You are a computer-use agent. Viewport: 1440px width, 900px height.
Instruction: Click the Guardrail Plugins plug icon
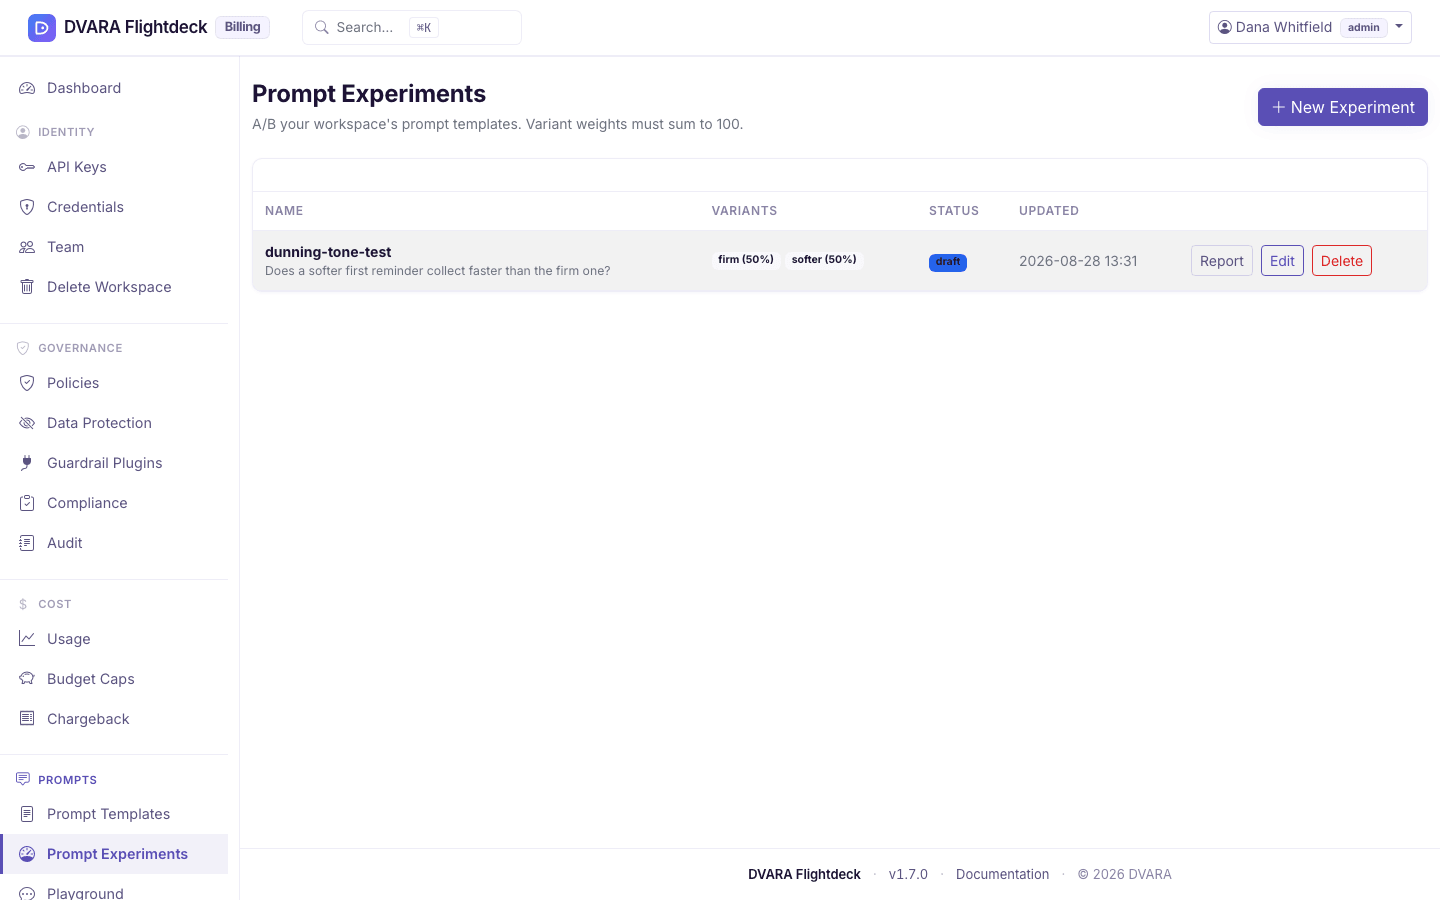pos(27,463)
